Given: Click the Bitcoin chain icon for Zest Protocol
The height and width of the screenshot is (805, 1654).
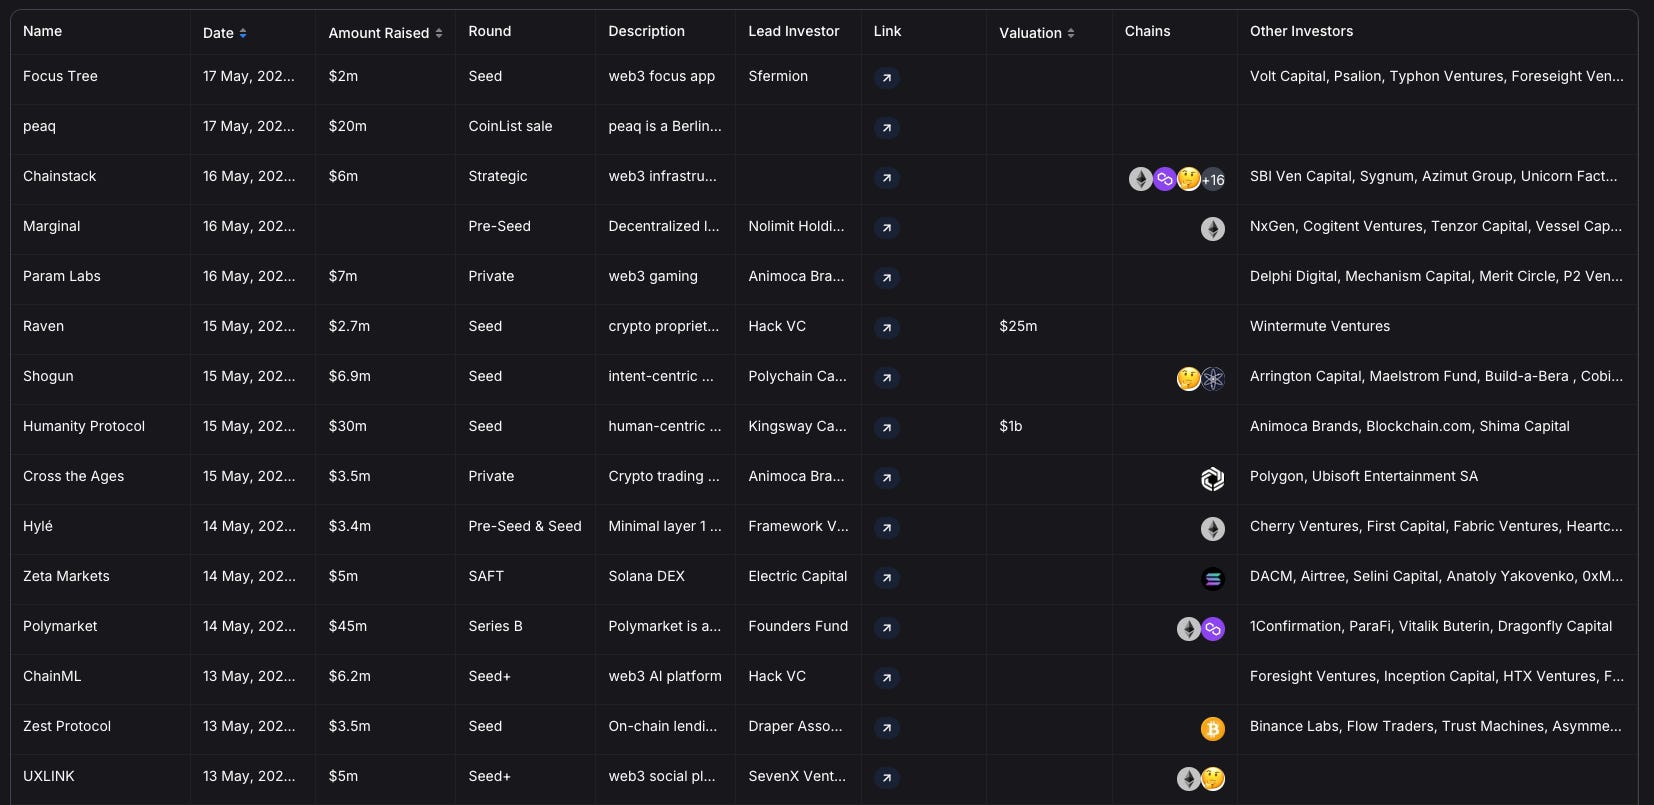Looking at the screenshot, I should click(1213, 729).
